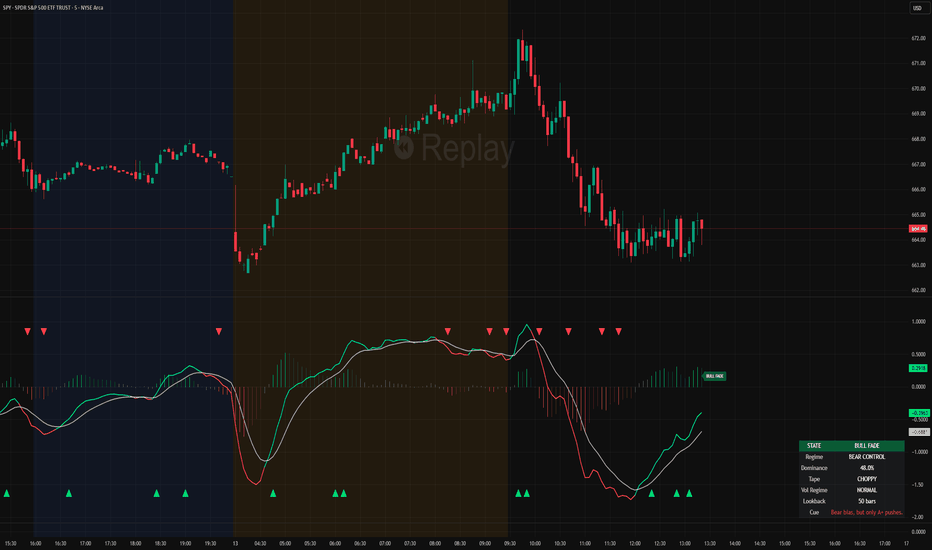Click the green buy triangle above the 04:30 mark

[273, 493]
